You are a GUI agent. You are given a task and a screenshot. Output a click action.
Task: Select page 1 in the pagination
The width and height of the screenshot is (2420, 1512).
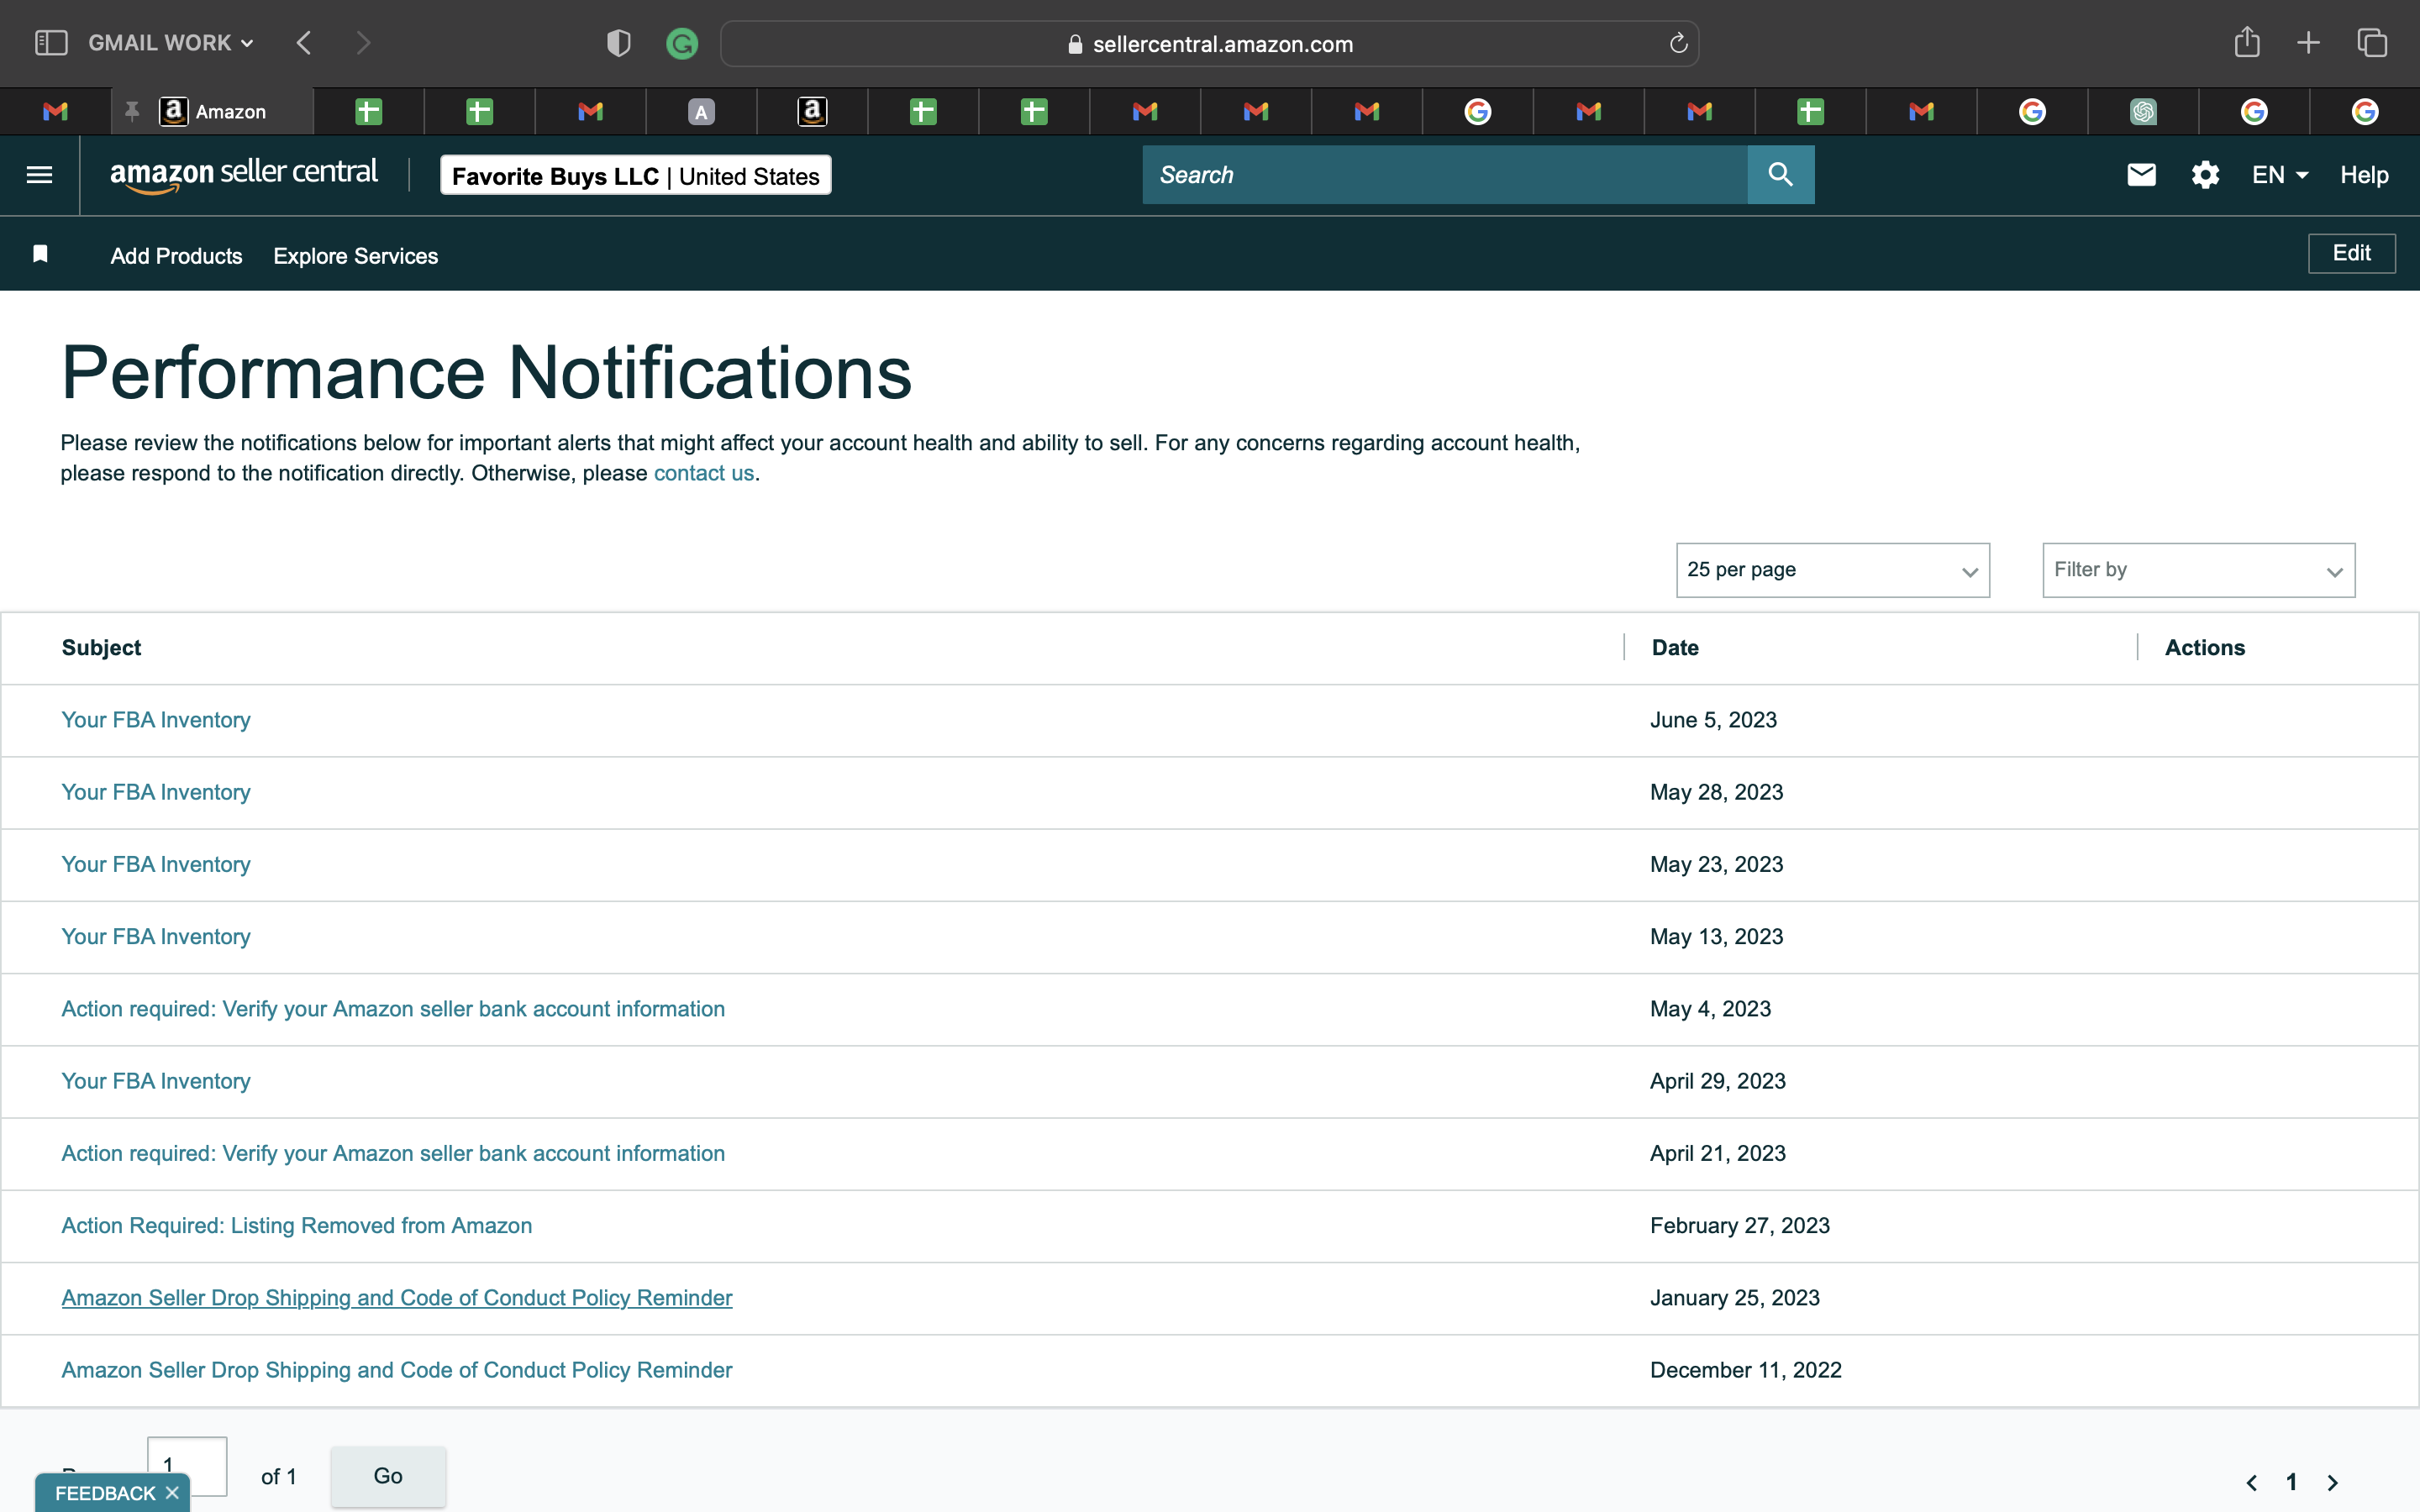(x=2291, y=1482)
